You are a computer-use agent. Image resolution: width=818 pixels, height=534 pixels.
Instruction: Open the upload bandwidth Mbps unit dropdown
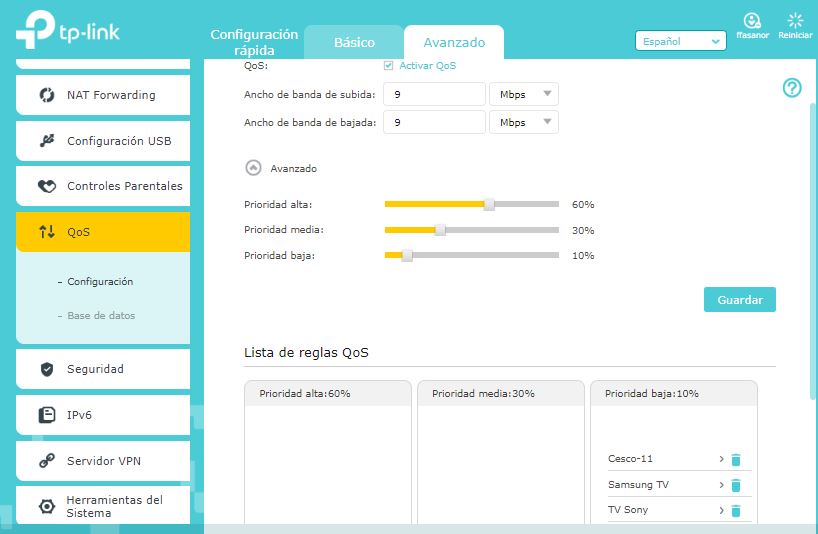point(524,94)
